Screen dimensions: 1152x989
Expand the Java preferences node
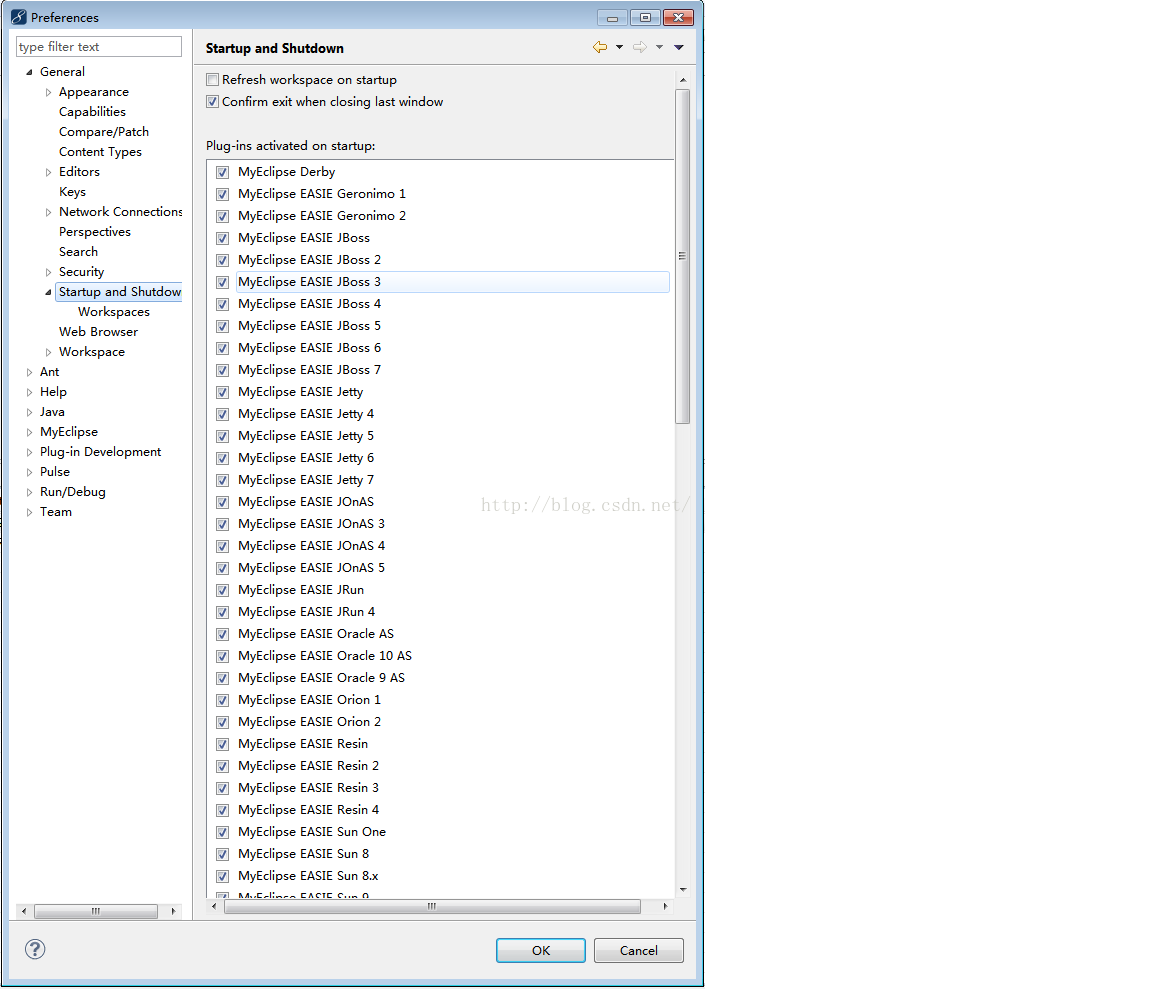click(29, 412)
